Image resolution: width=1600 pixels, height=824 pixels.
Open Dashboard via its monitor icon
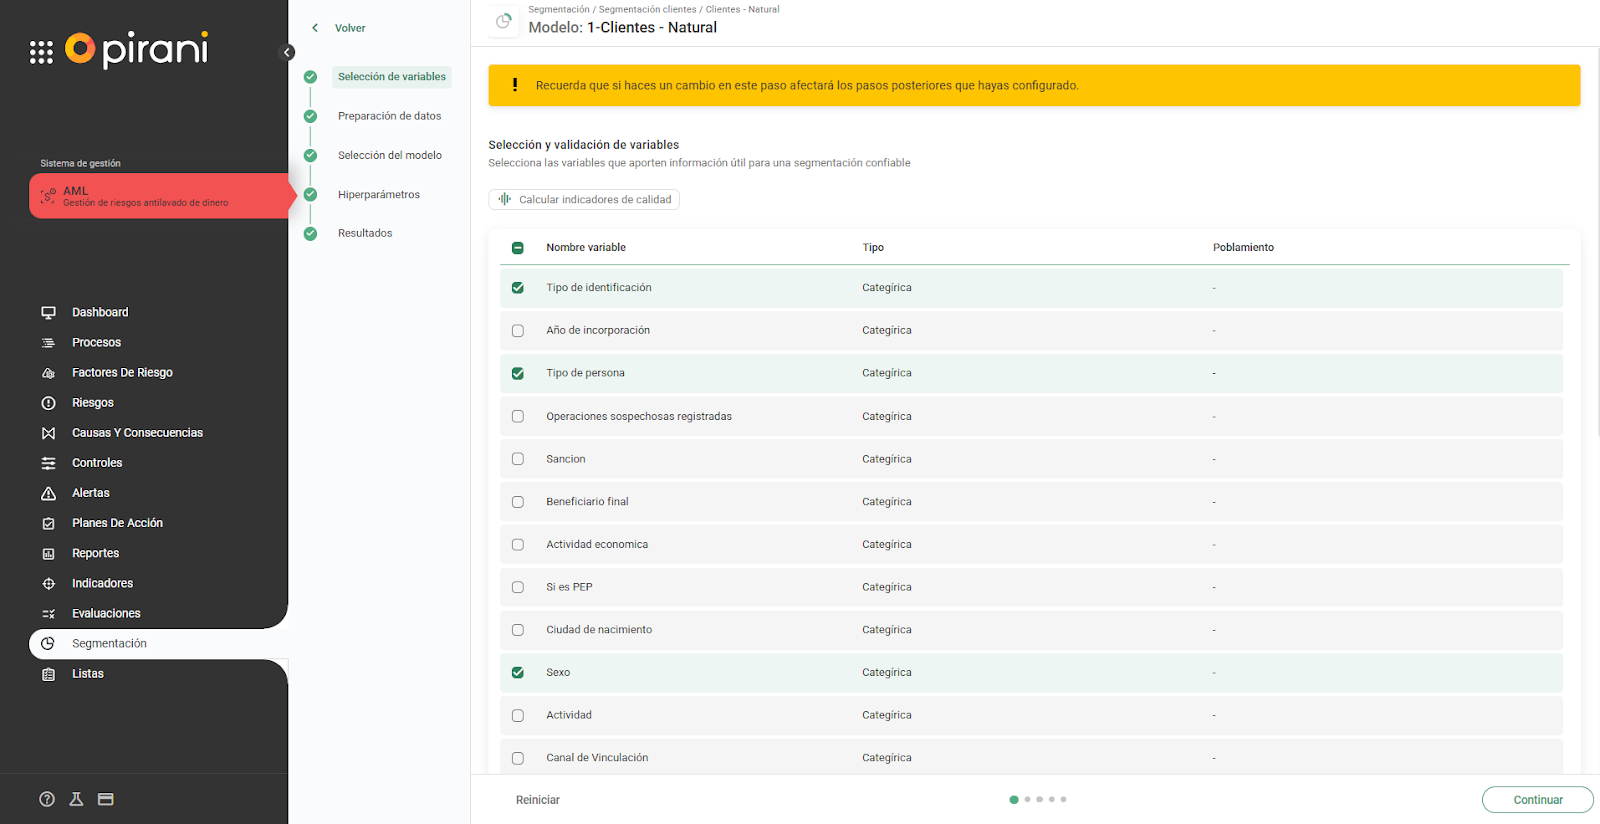(x=48, y=312)
